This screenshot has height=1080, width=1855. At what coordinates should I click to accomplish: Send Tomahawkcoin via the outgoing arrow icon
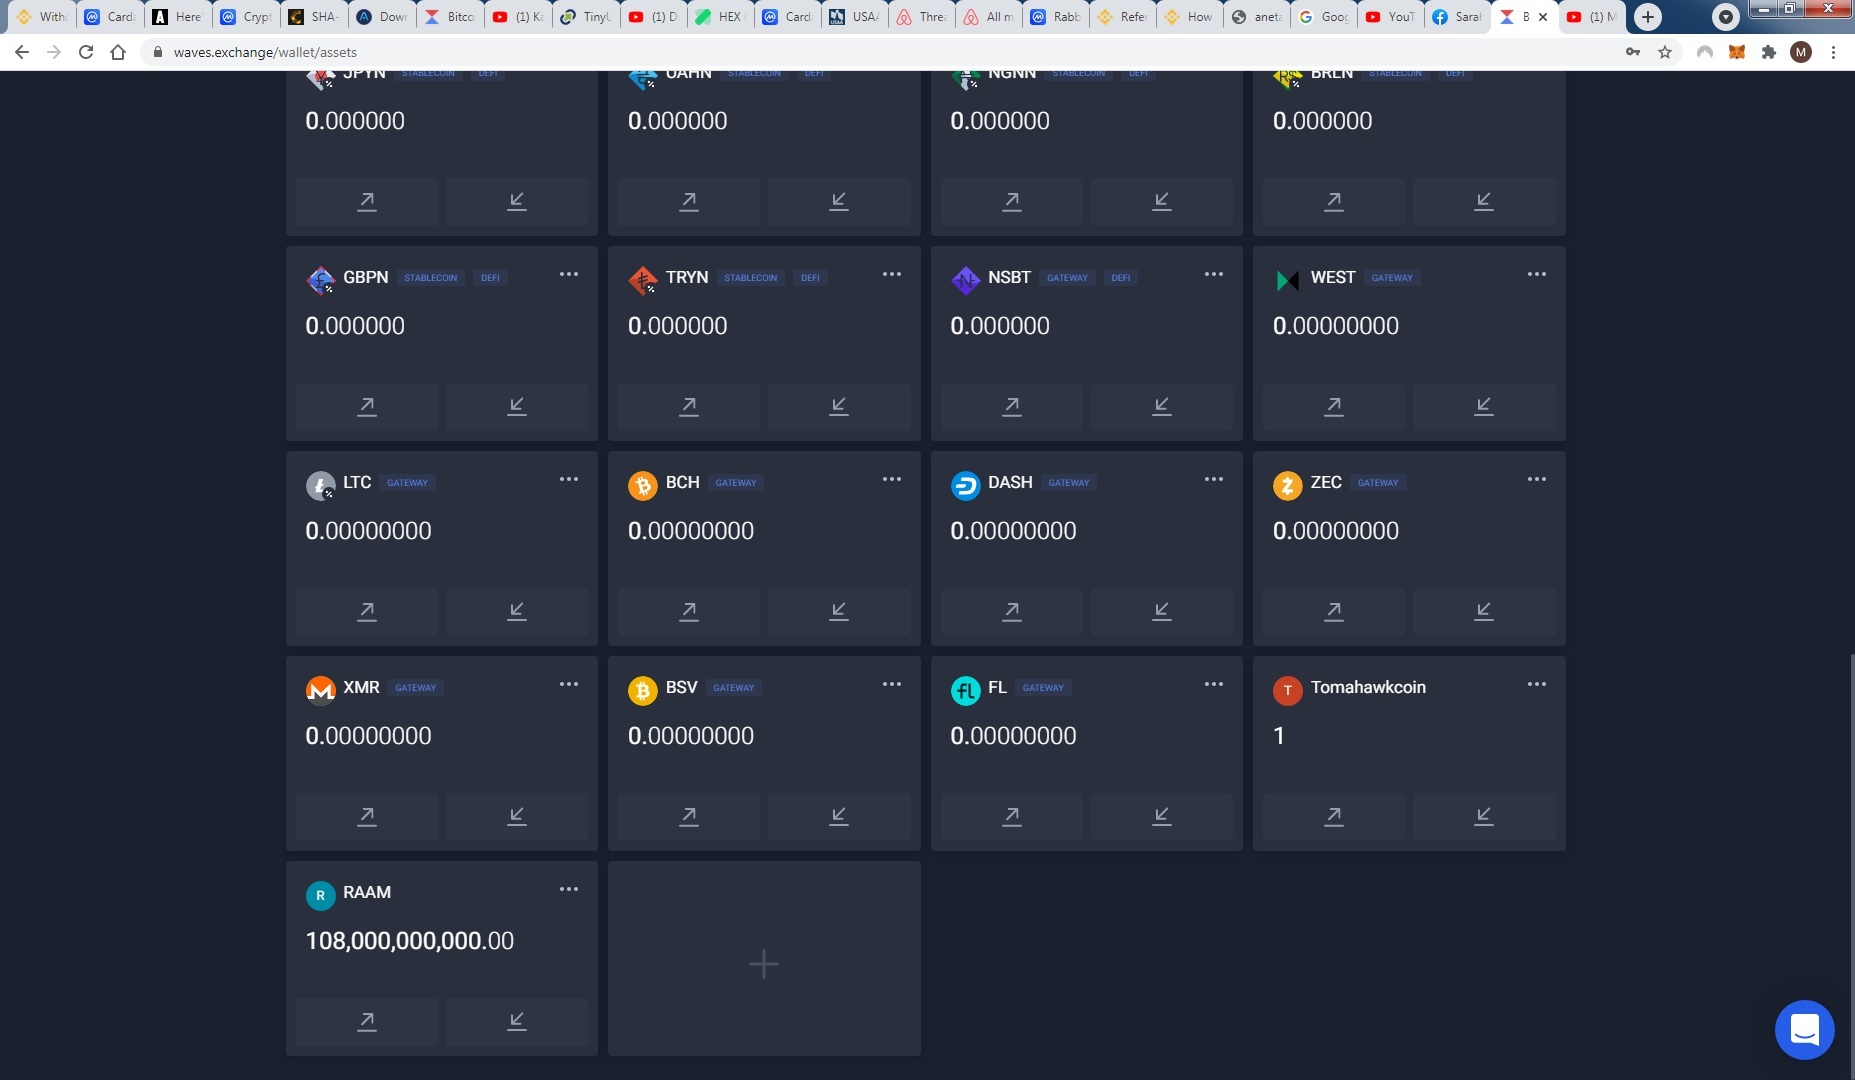coord(1334,817)
